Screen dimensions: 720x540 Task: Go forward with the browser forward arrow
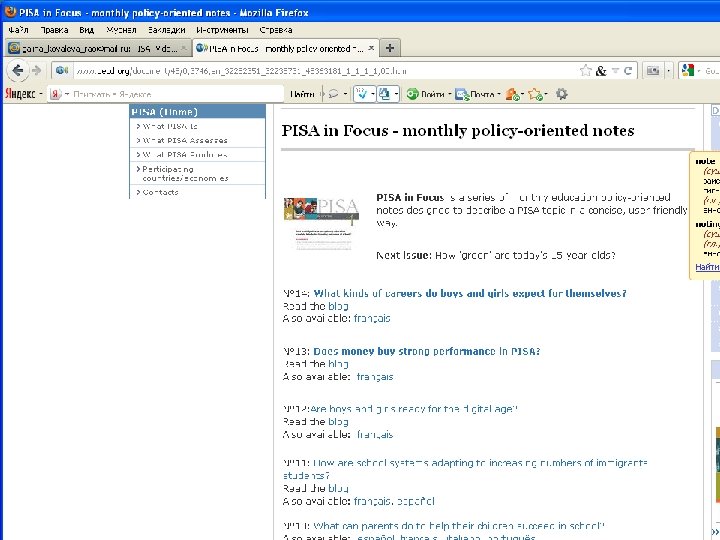tap(37, 71)
